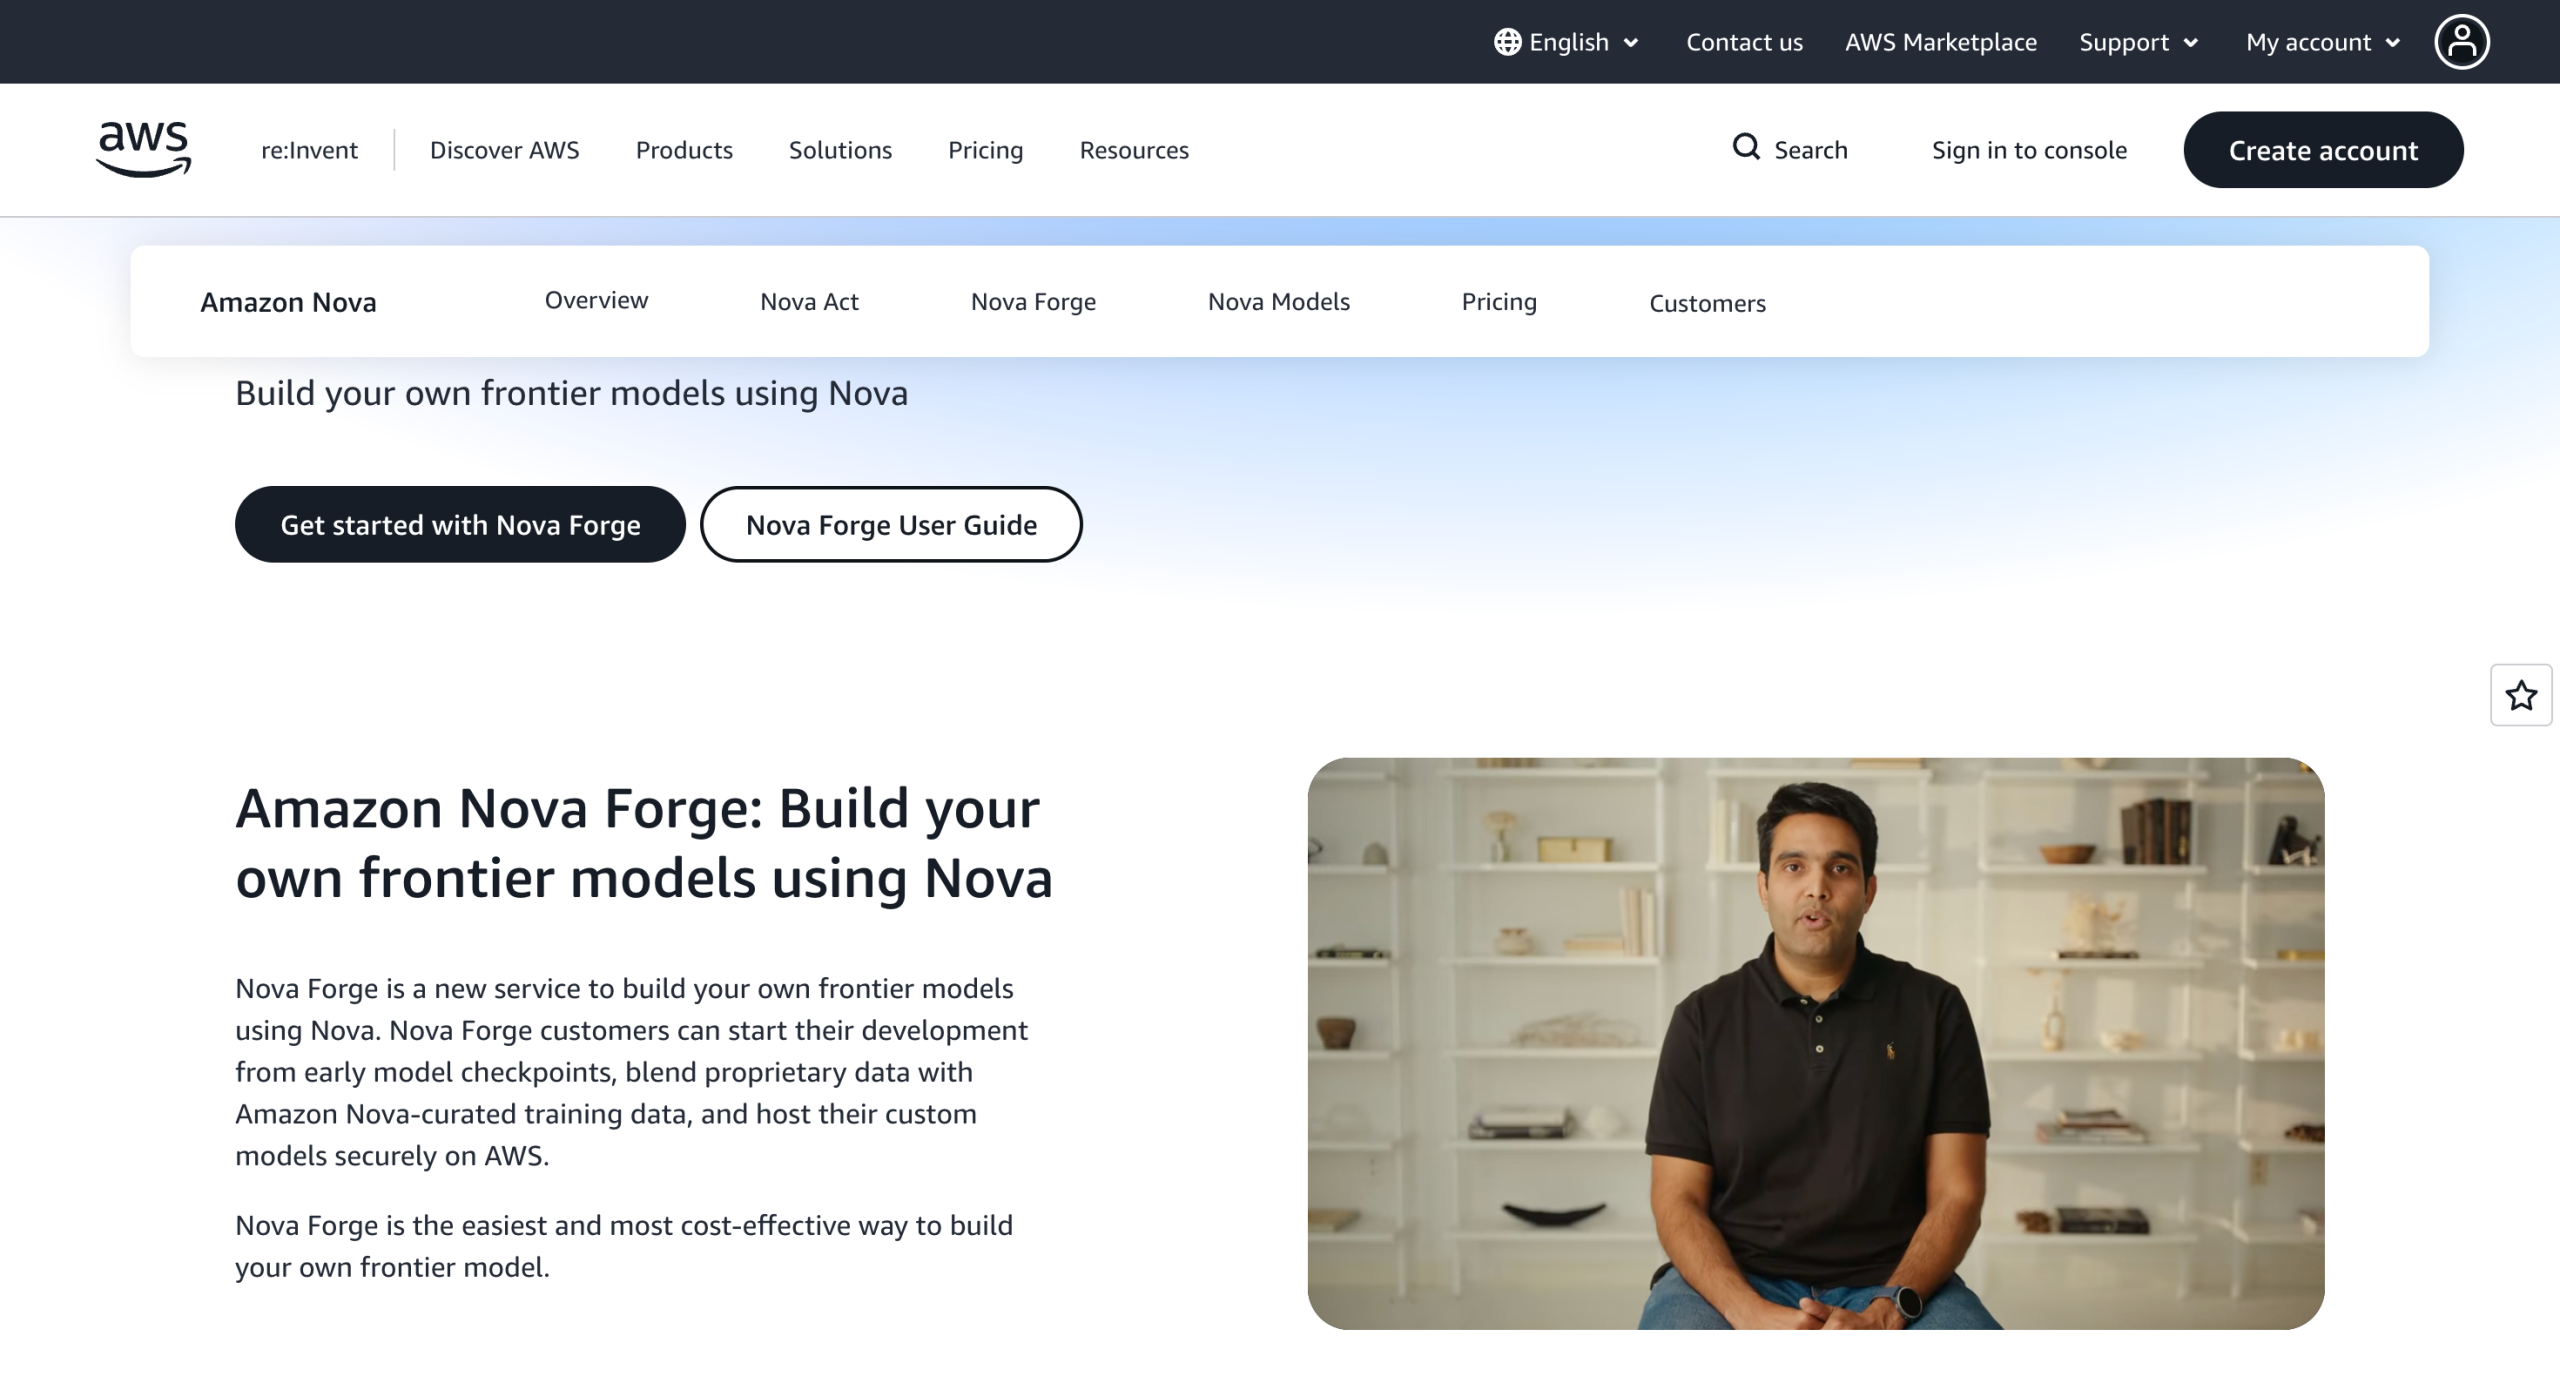
Task: Click Sign in to console link
Action: [2029, 150]
